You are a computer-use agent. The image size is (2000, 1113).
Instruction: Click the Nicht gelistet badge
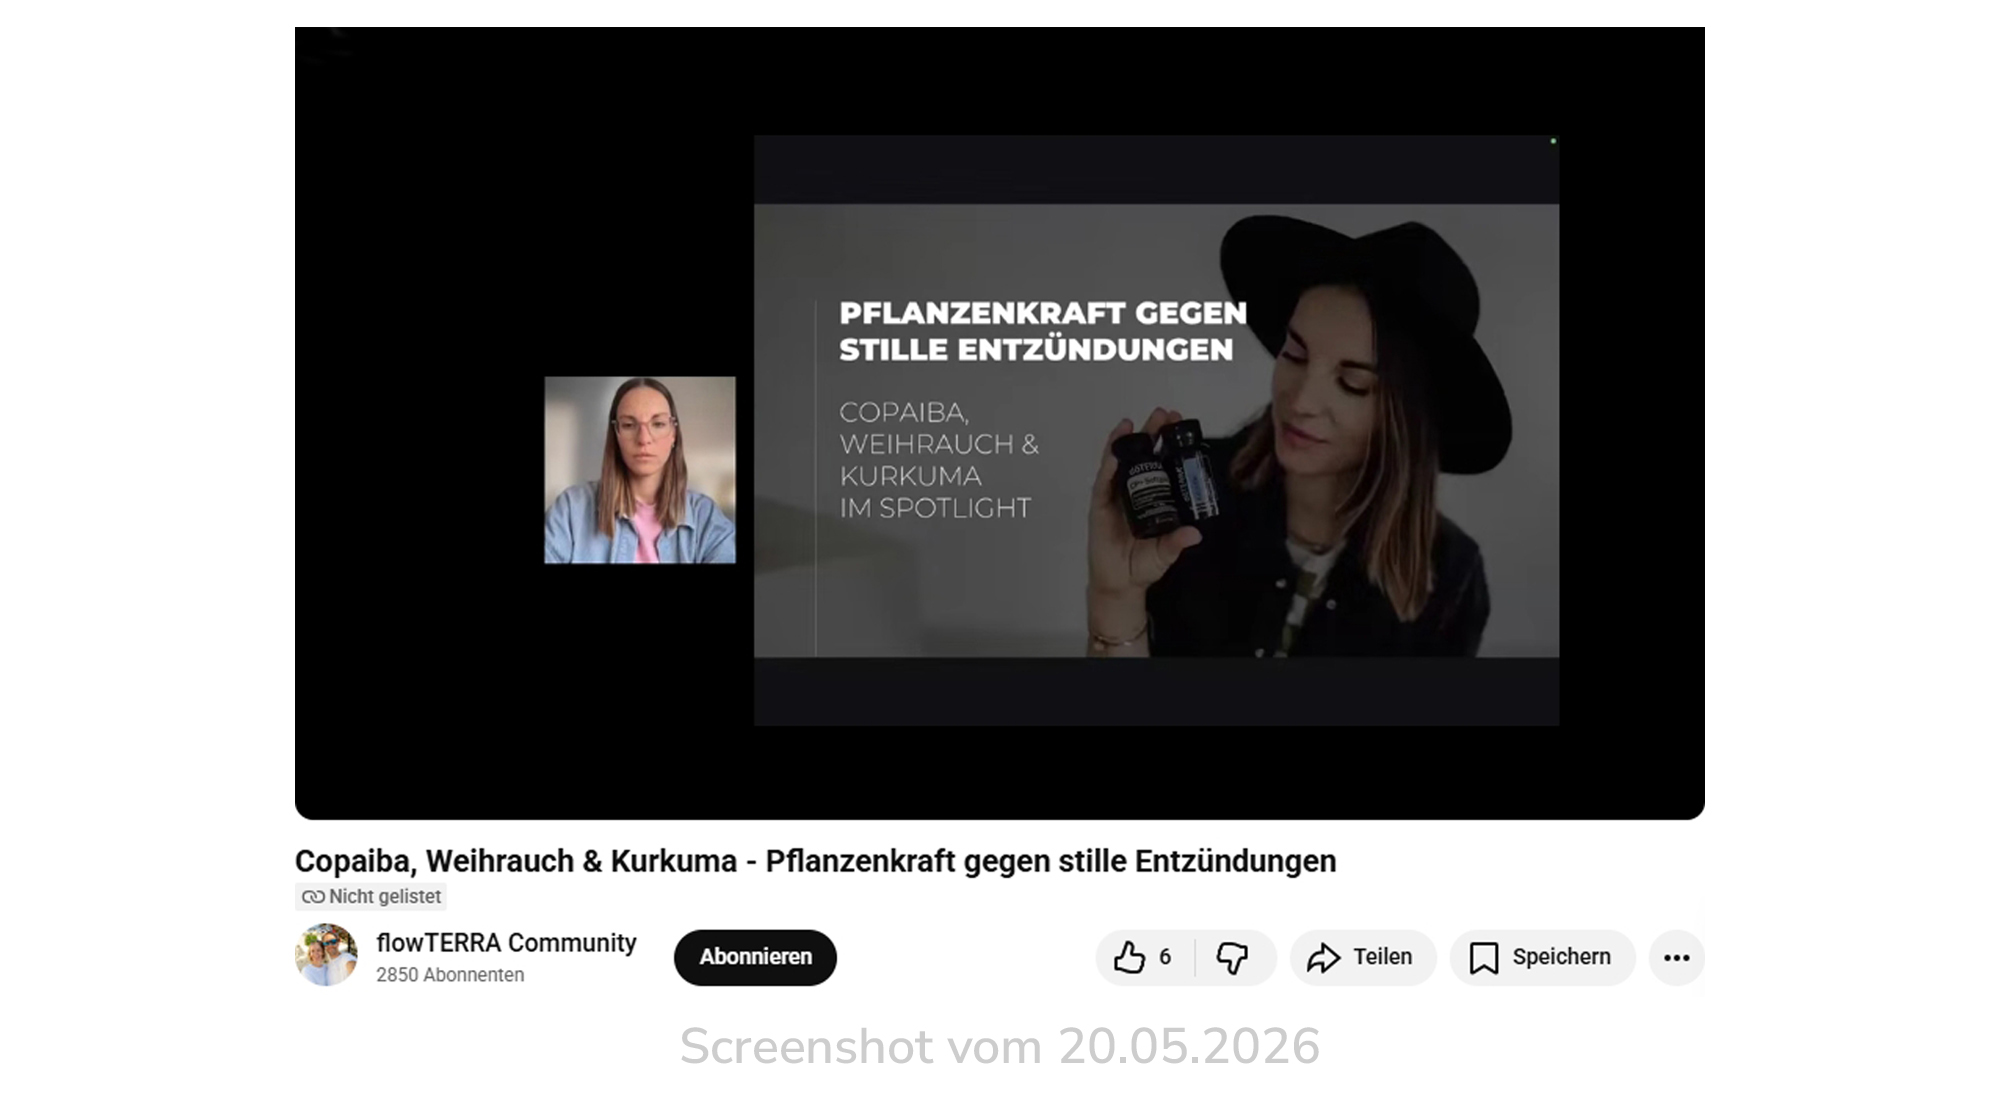[371, 897]
